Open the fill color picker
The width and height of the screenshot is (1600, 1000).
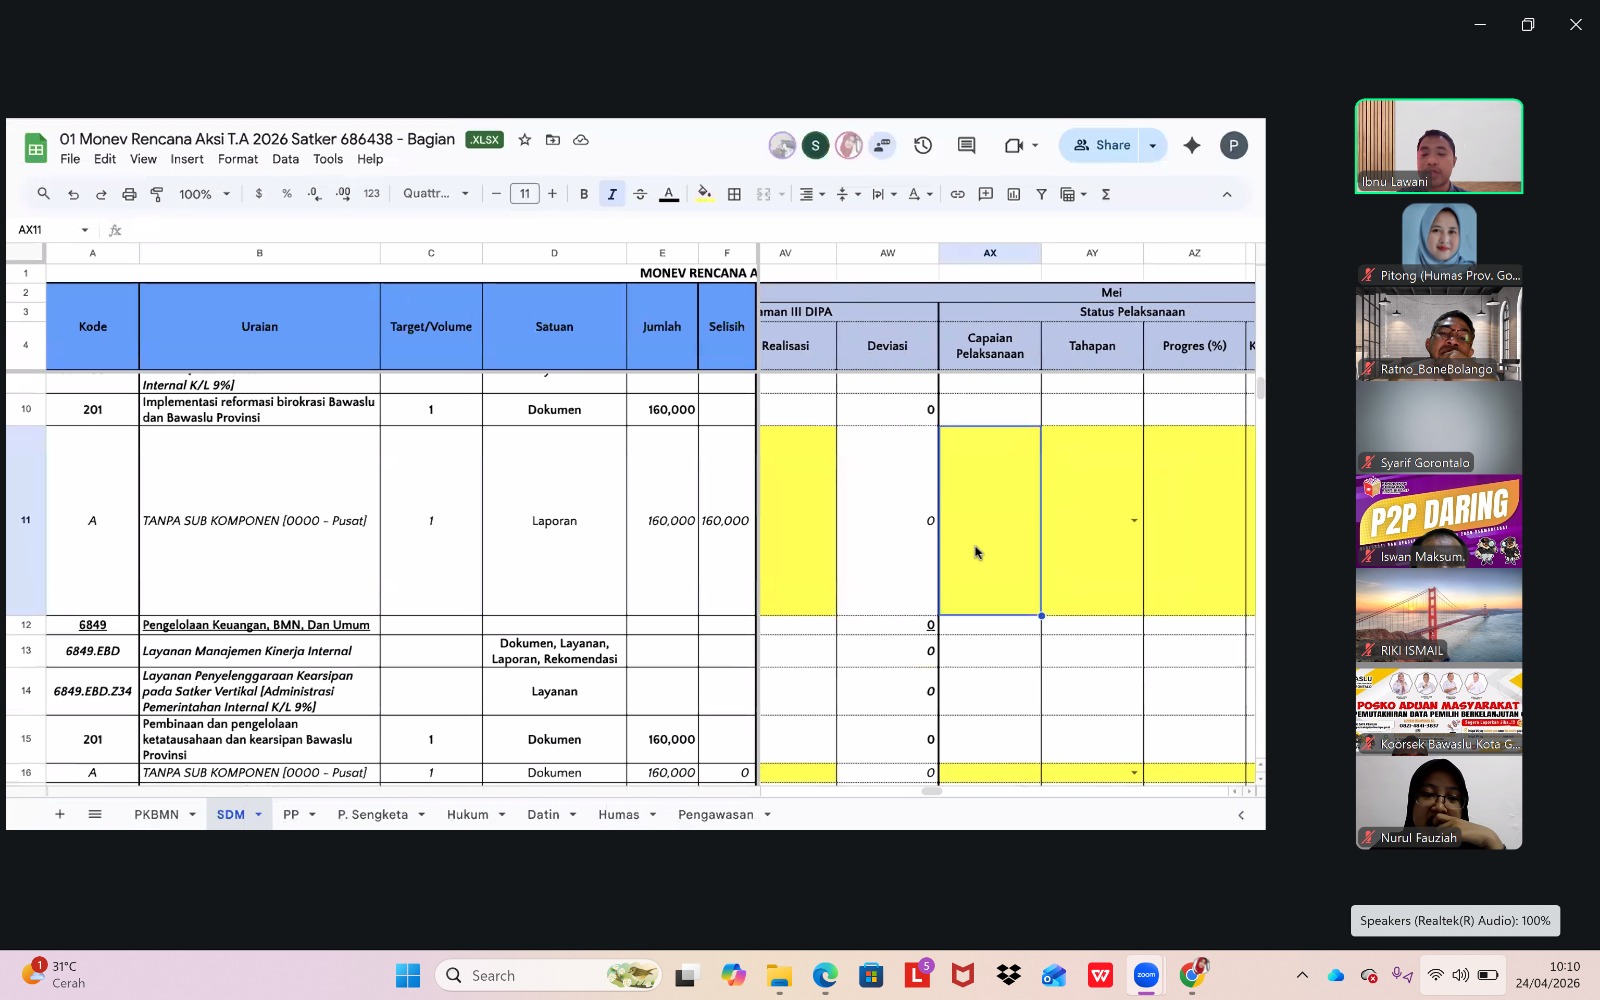click(704, 194)
